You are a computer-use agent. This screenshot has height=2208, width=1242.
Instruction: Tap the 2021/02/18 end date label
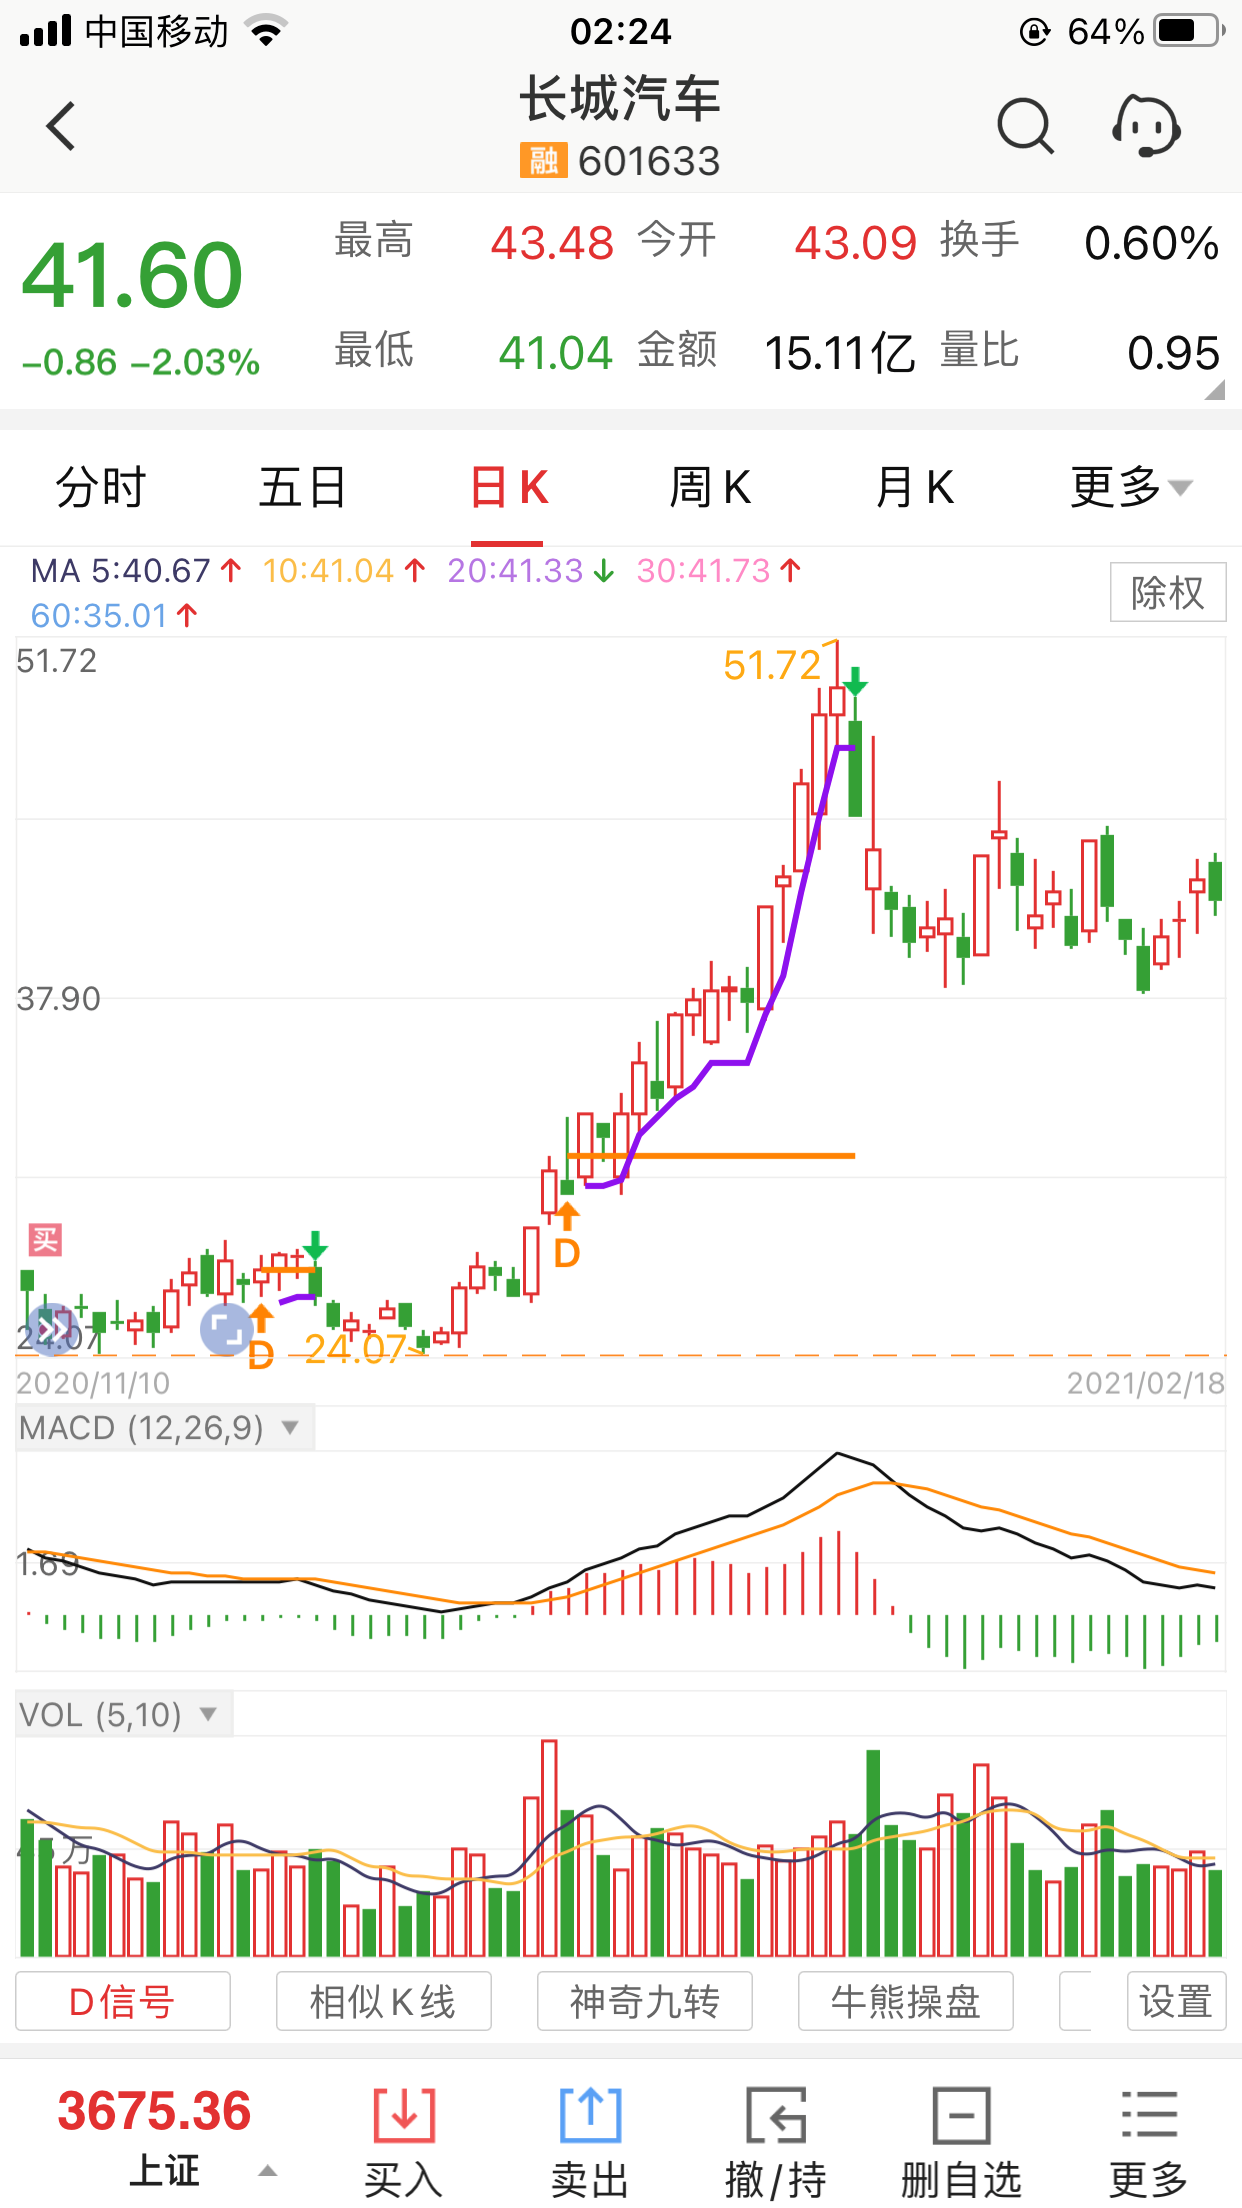click(x=1146, y=1383)
